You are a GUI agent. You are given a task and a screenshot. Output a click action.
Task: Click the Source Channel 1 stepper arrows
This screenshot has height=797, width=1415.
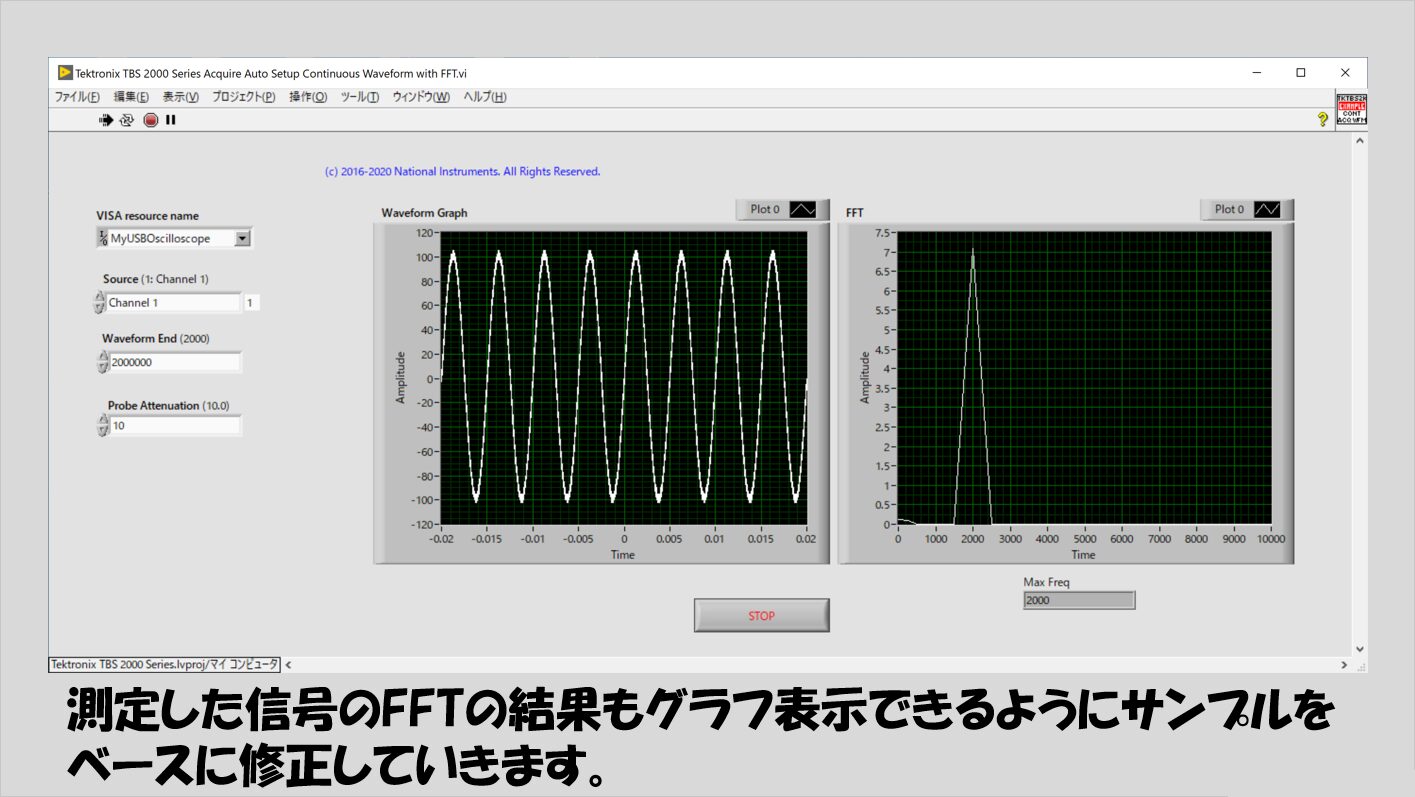[x=99, y=302]
